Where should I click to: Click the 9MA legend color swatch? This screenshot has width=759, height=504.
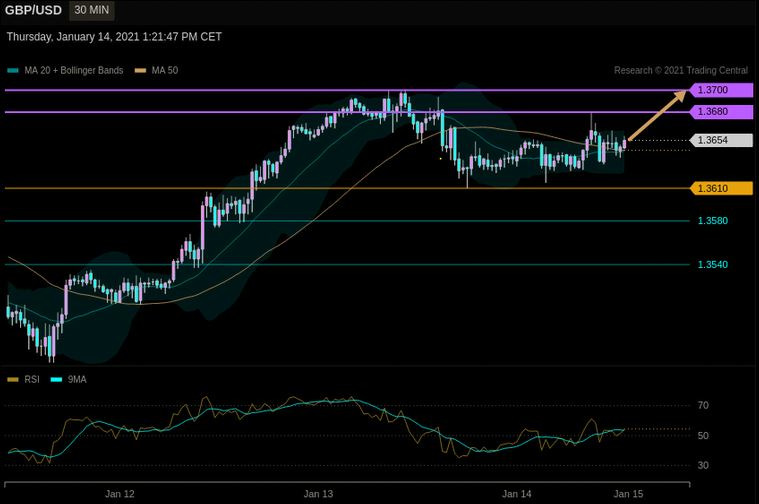57,380
